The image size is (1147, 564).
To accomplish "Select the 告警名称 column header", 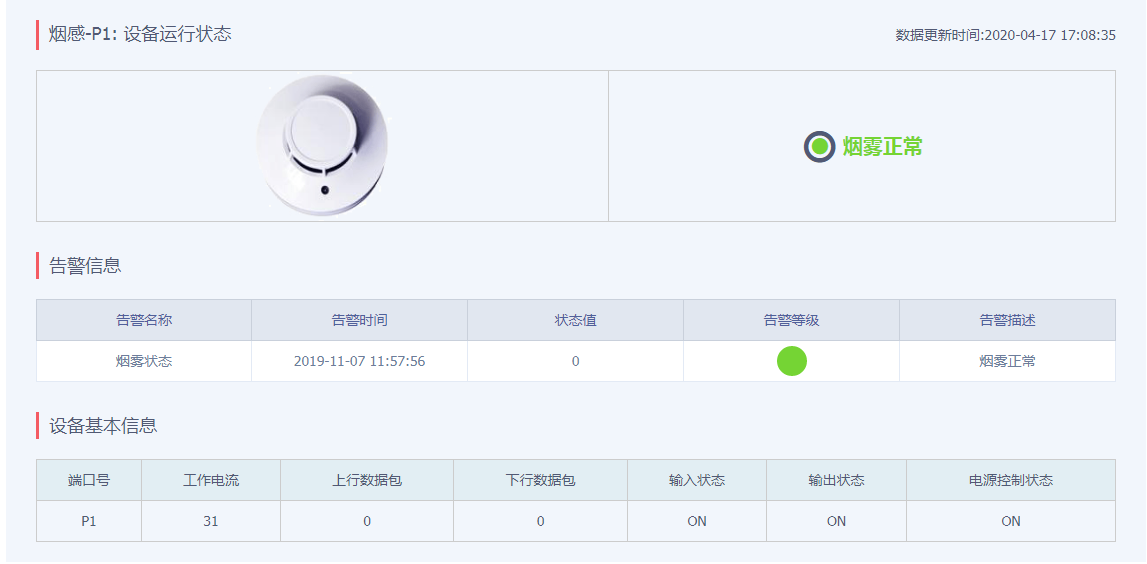I will [x=144, y=320].
